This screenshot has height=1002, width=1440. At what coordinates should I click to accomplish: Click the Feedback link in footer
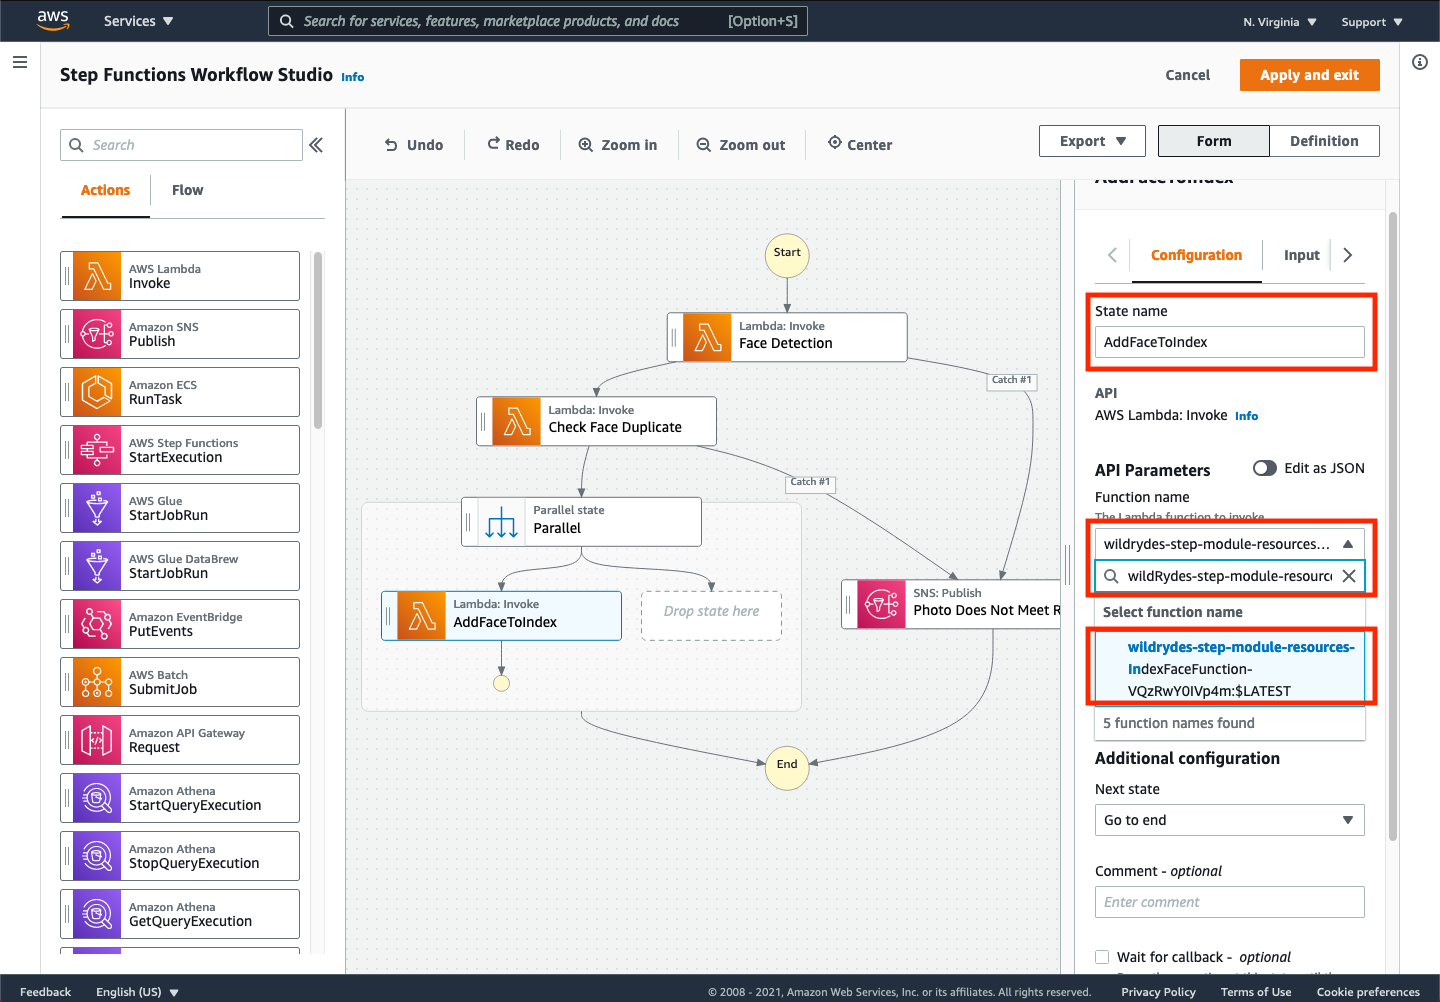point(45,992)
